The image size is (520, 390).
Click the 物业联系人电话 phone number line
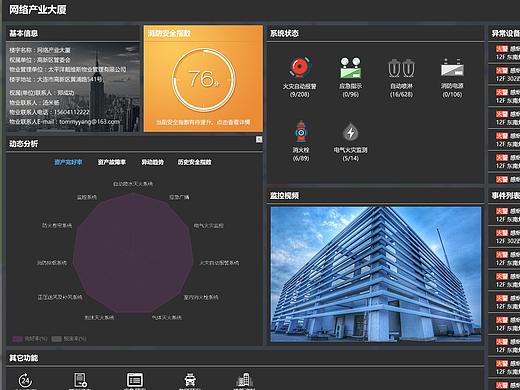tap(49, 112)
